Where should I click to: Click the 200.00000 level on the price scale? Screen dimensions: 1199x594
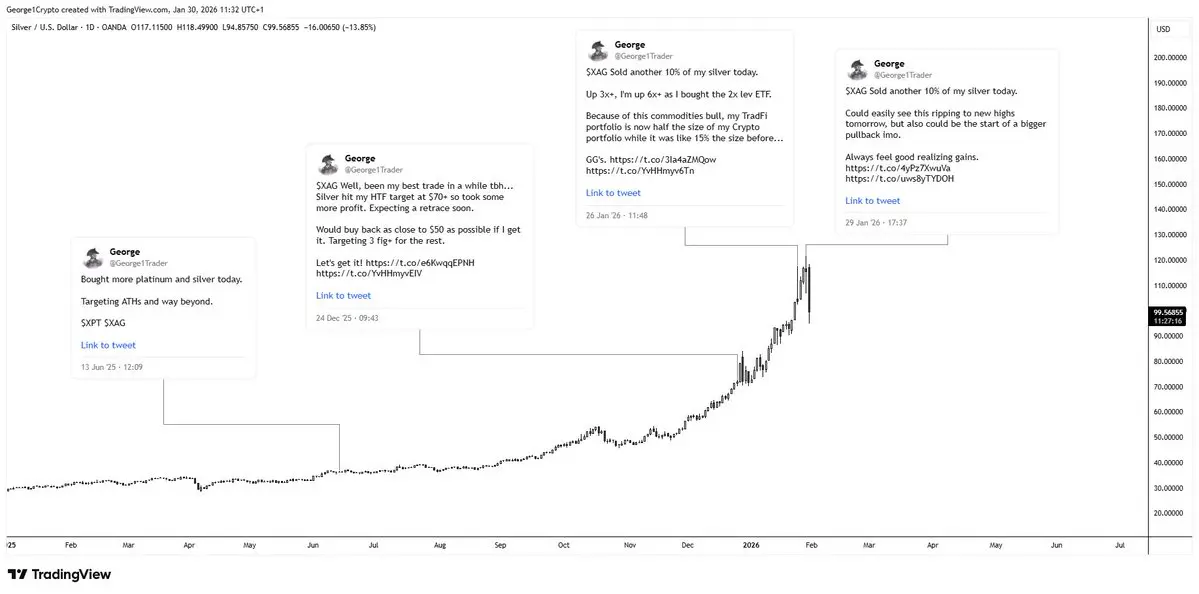1170,58
